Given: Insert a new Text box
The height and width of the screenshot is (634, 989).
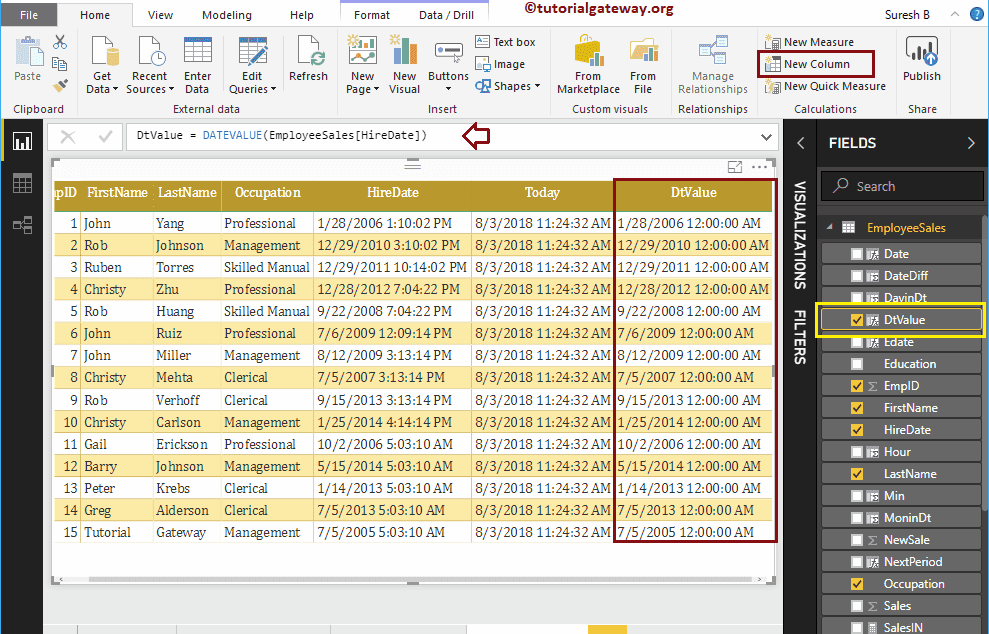Looking at the screenshot, I should tap(506, 41).
